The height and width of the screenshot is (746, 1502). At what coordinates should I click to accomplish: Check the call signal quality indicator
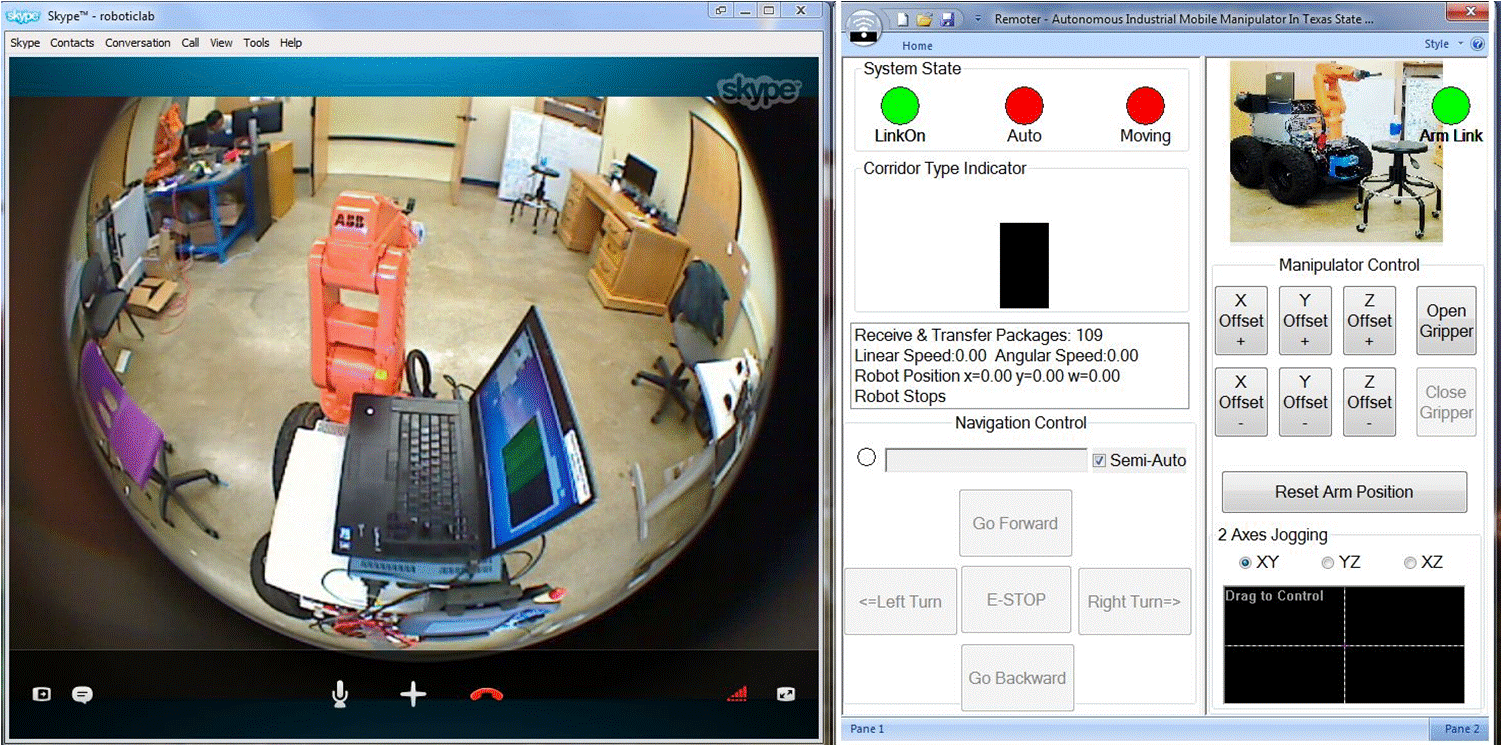pos(736,694)
